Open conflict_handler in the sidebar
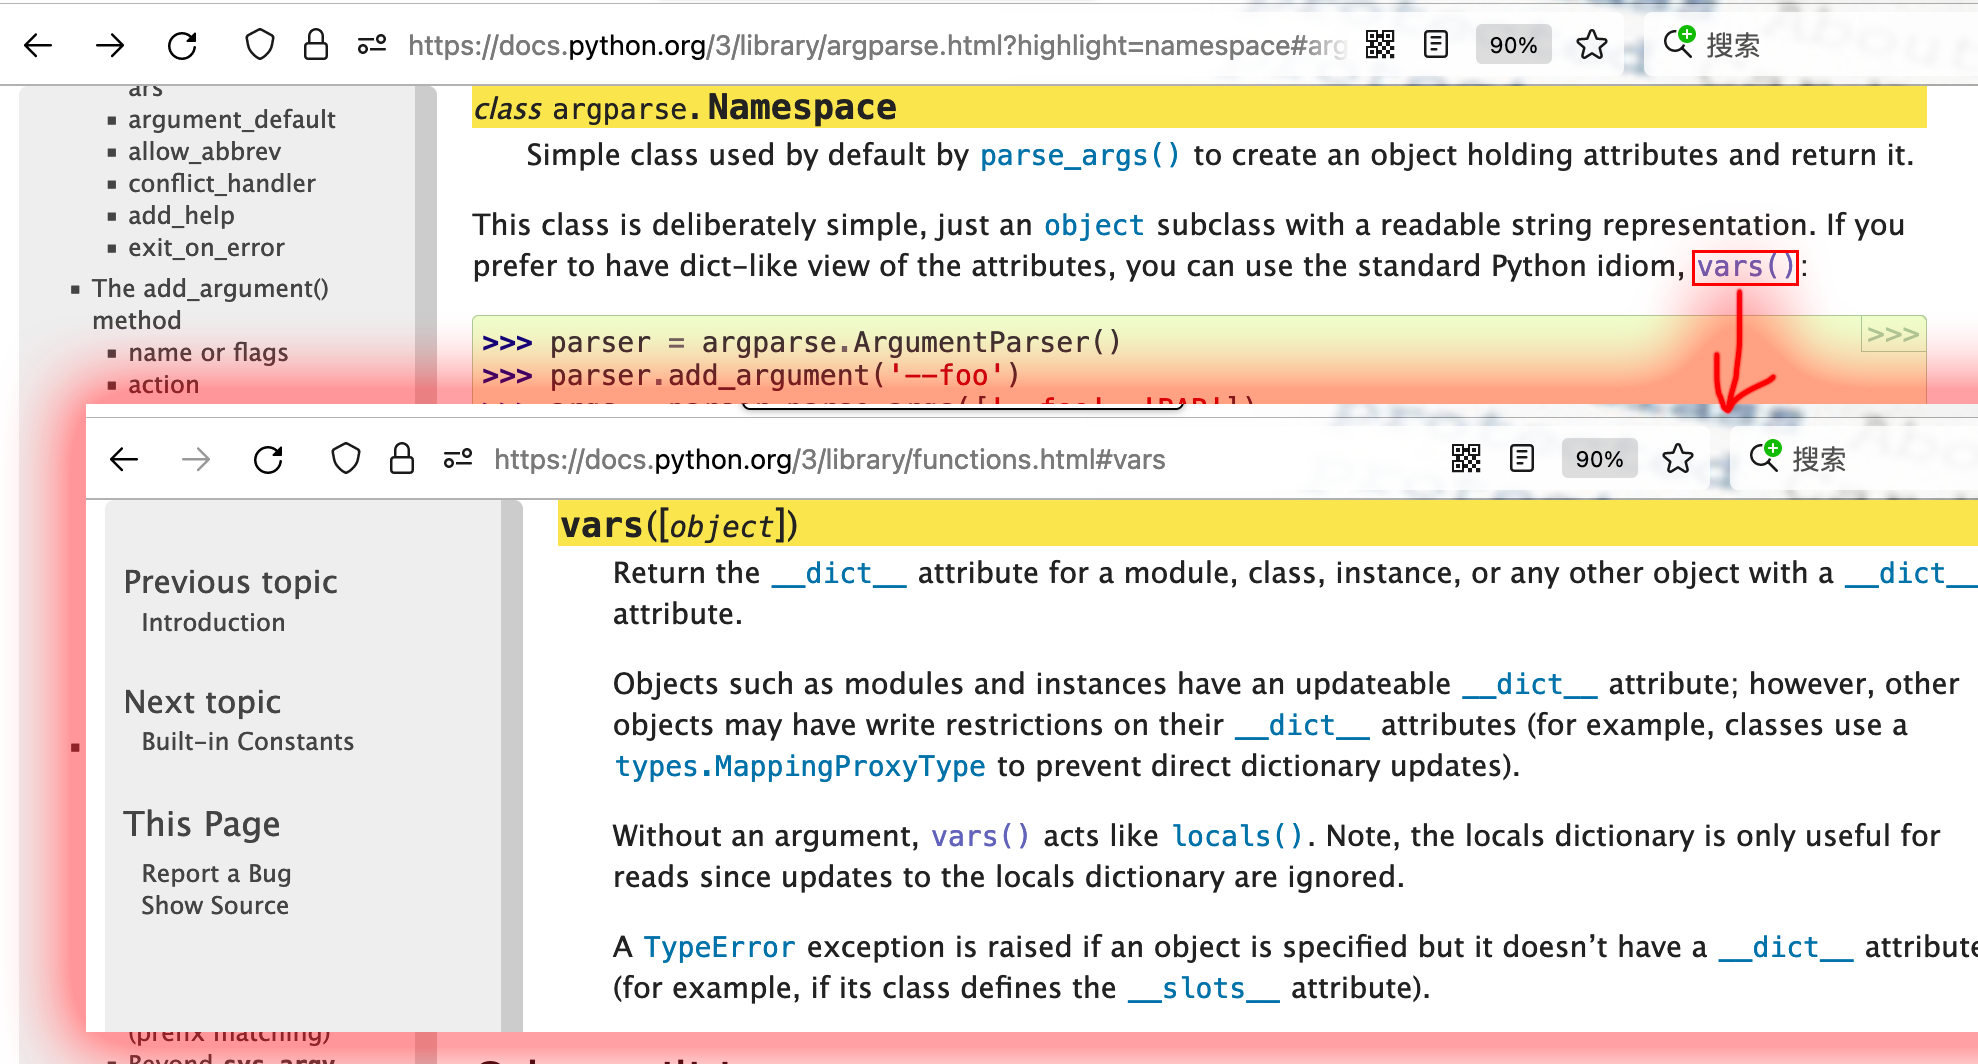This screenshot has height=1064, width=1978. click(221, 184)
